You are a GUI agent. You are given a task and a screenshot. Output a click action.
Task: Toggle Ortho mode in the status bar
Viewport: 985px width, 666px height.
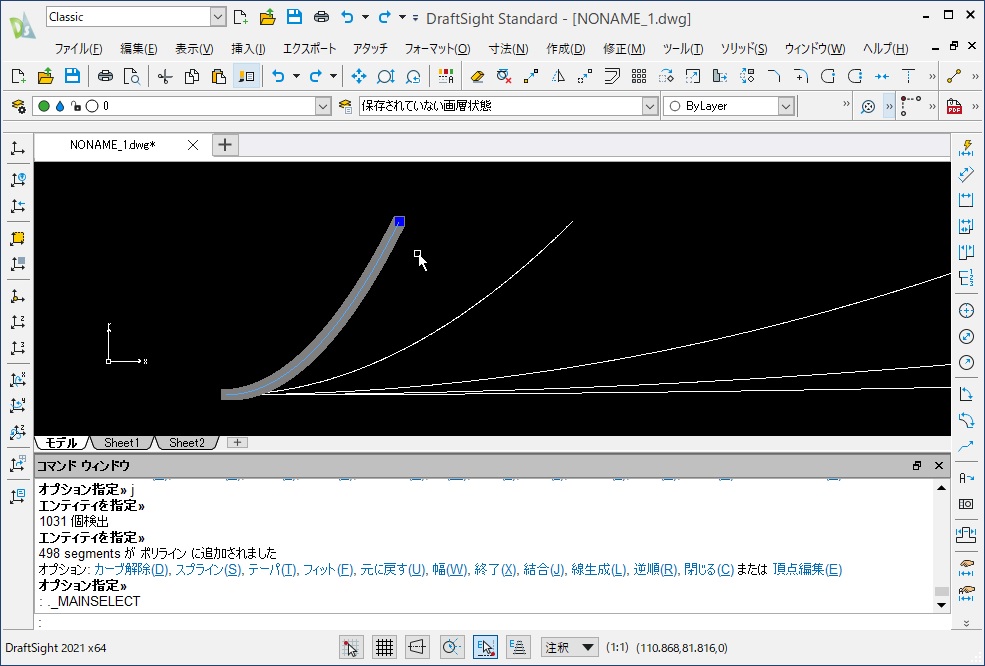[x=418, y=647]
